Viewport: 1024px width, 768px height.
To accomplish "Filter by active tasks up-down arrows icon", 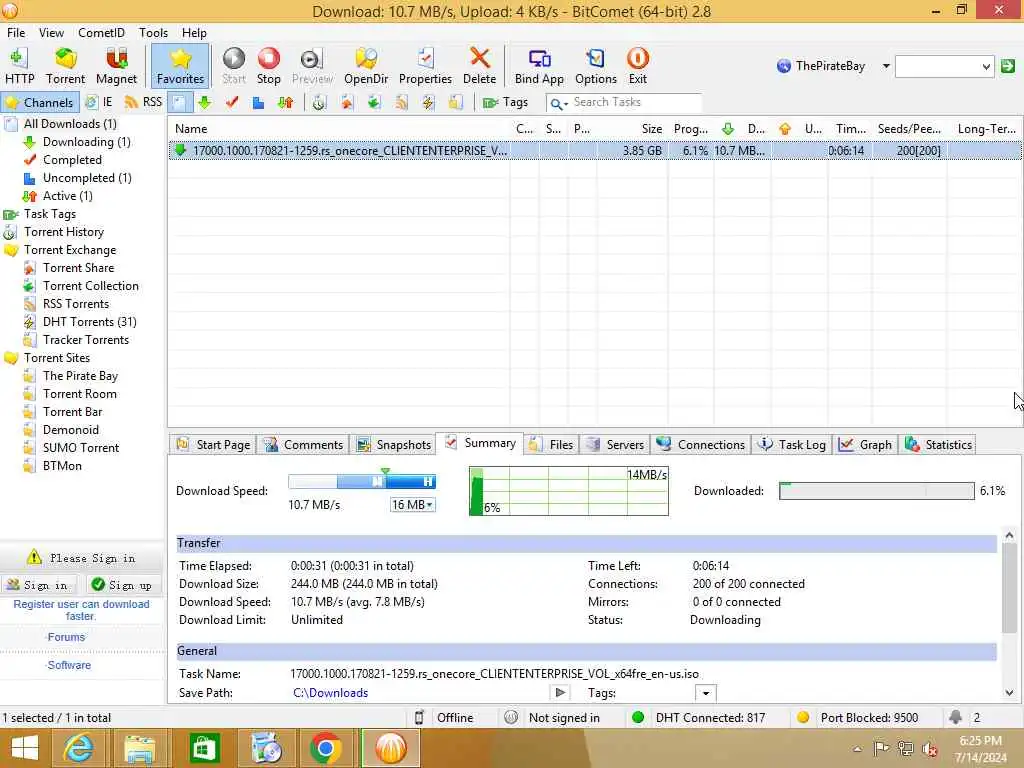I will tap(285, 103).
